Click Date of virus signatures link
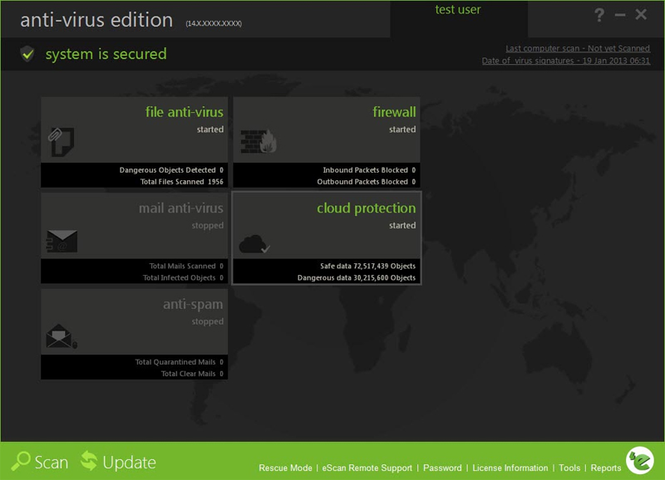 [566, 61]
